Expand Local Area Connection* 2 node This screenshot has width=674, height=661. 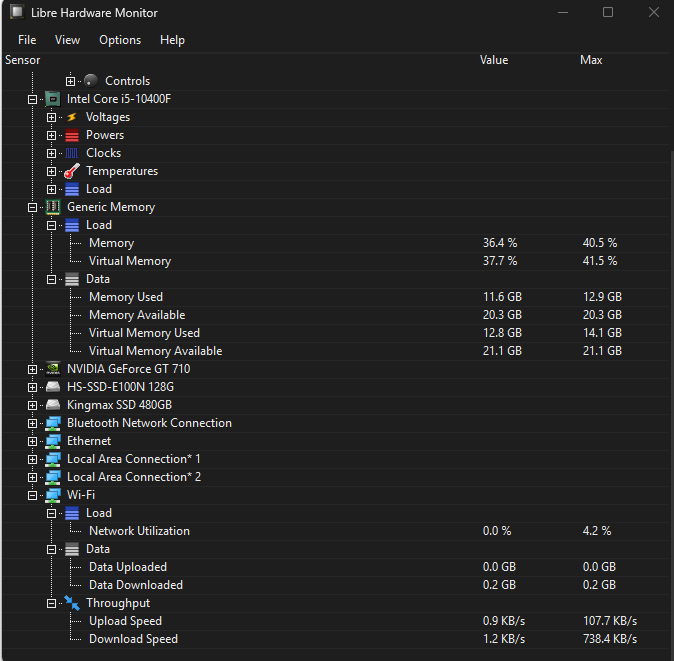pyautogui.click(x=32, y=478)
